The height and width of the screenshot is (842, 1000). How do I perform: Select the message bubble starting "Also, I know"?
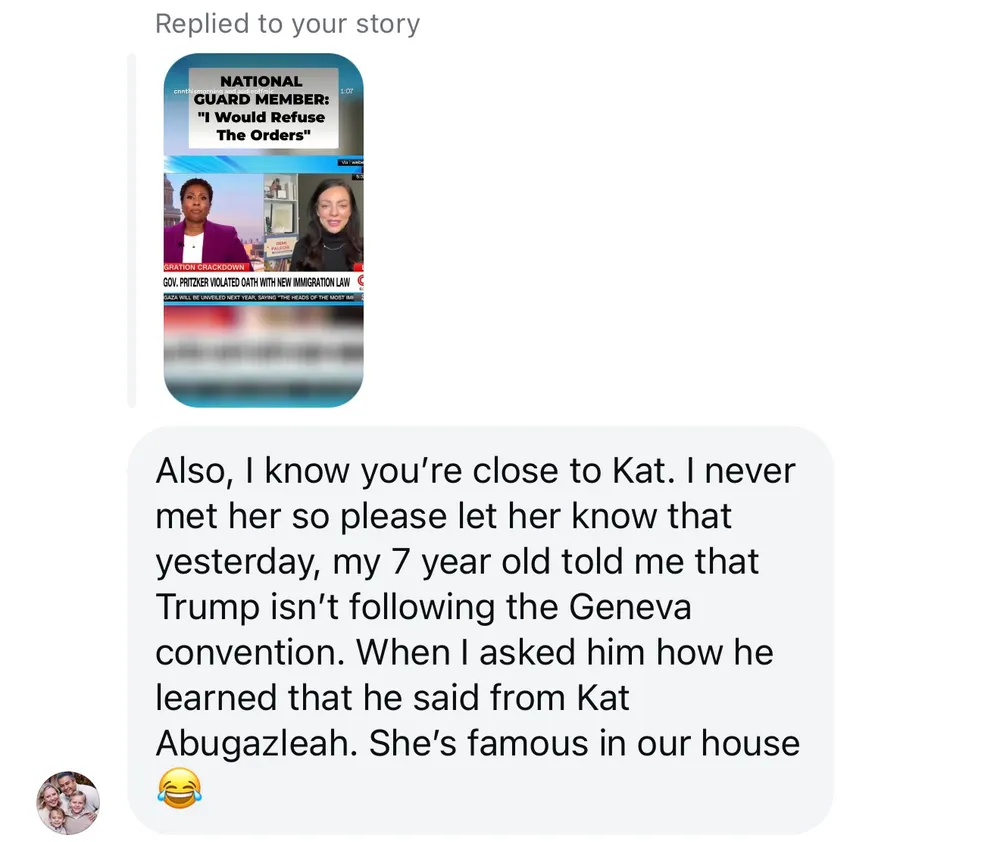tap(480, 630)
